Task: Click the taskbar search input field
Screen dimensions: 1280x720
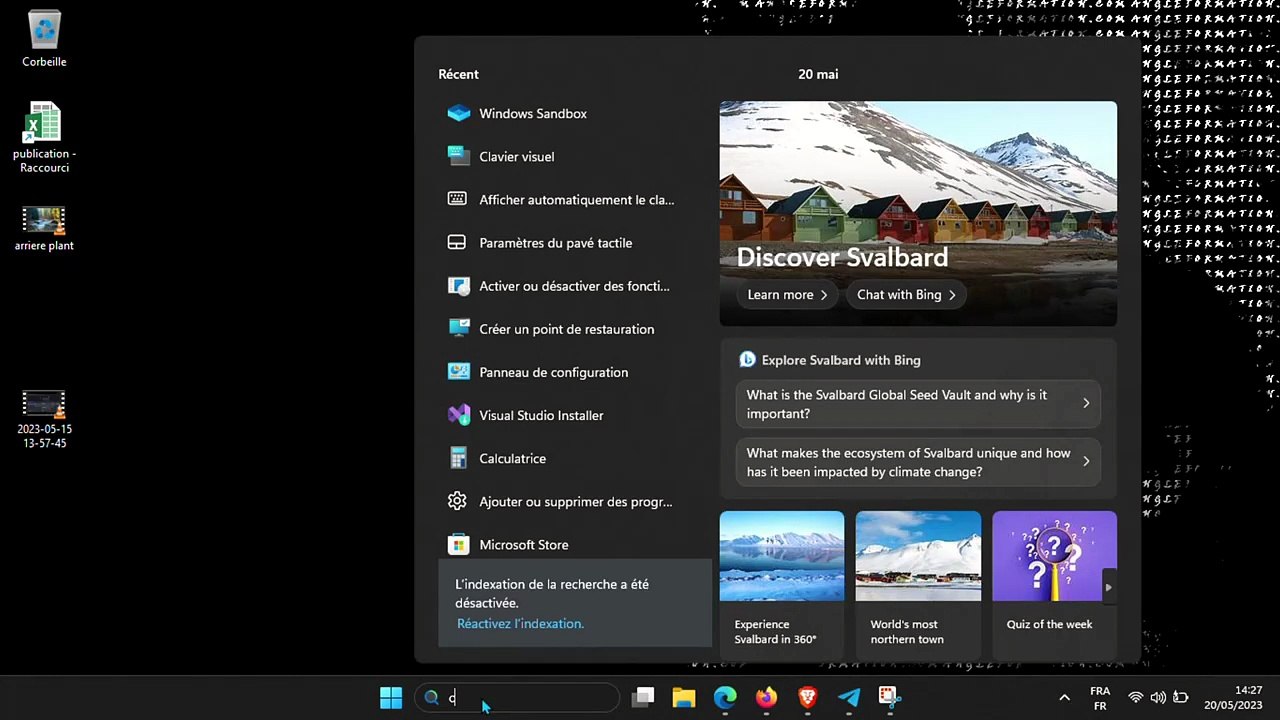Action: [517, 697]
